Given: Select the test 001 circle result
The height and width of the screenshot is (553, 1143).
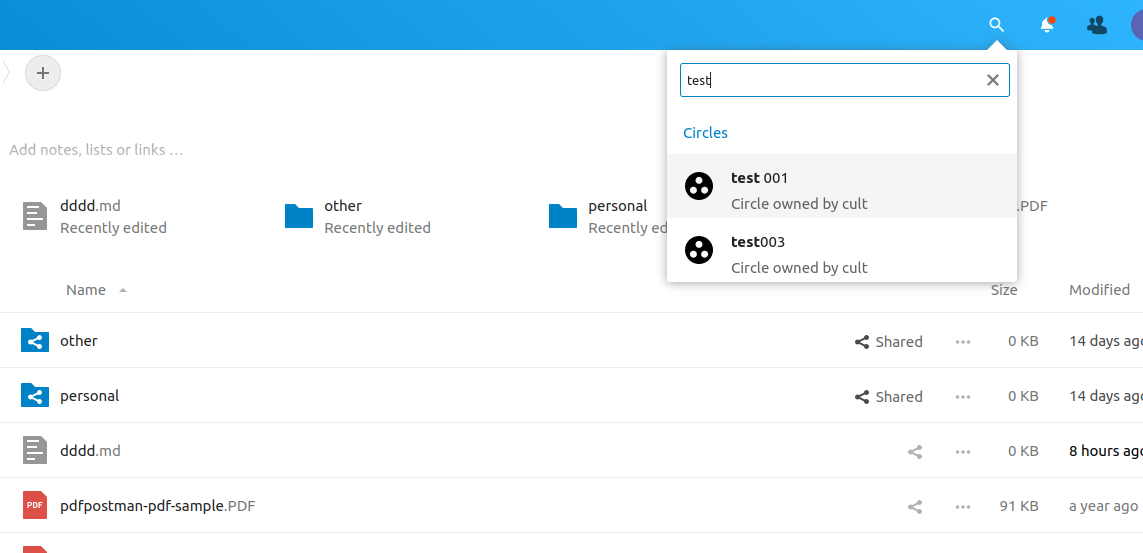Looking at the screenshot, I should coord(842,186).
